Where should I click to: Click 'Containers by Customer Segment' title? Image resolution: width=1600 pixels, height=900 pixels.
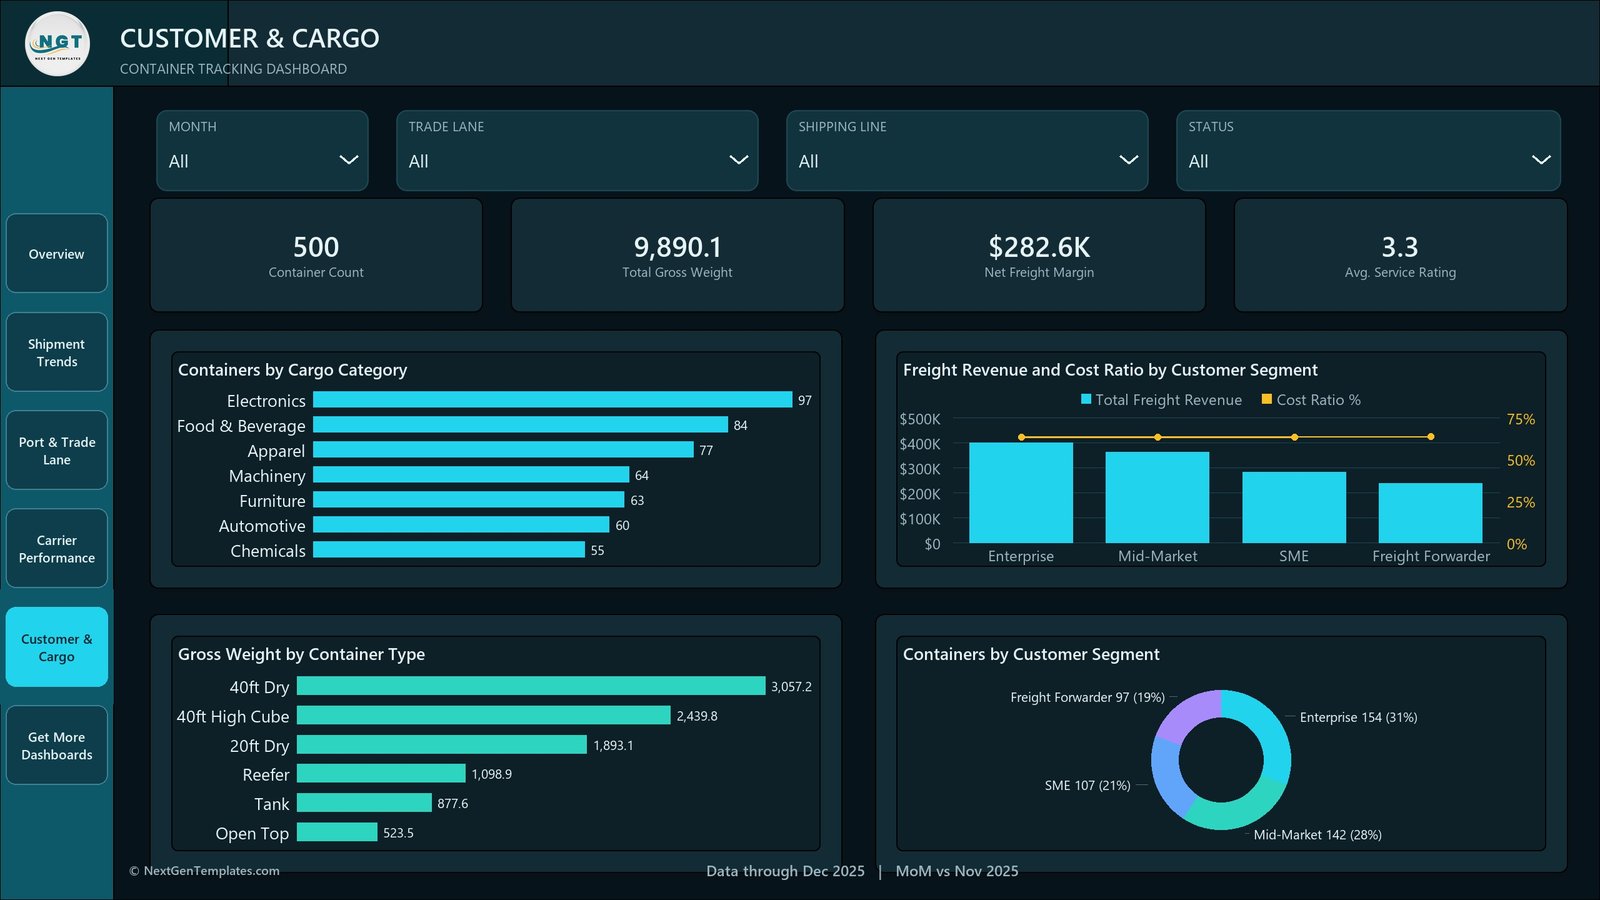click(x=1031, y=654)
